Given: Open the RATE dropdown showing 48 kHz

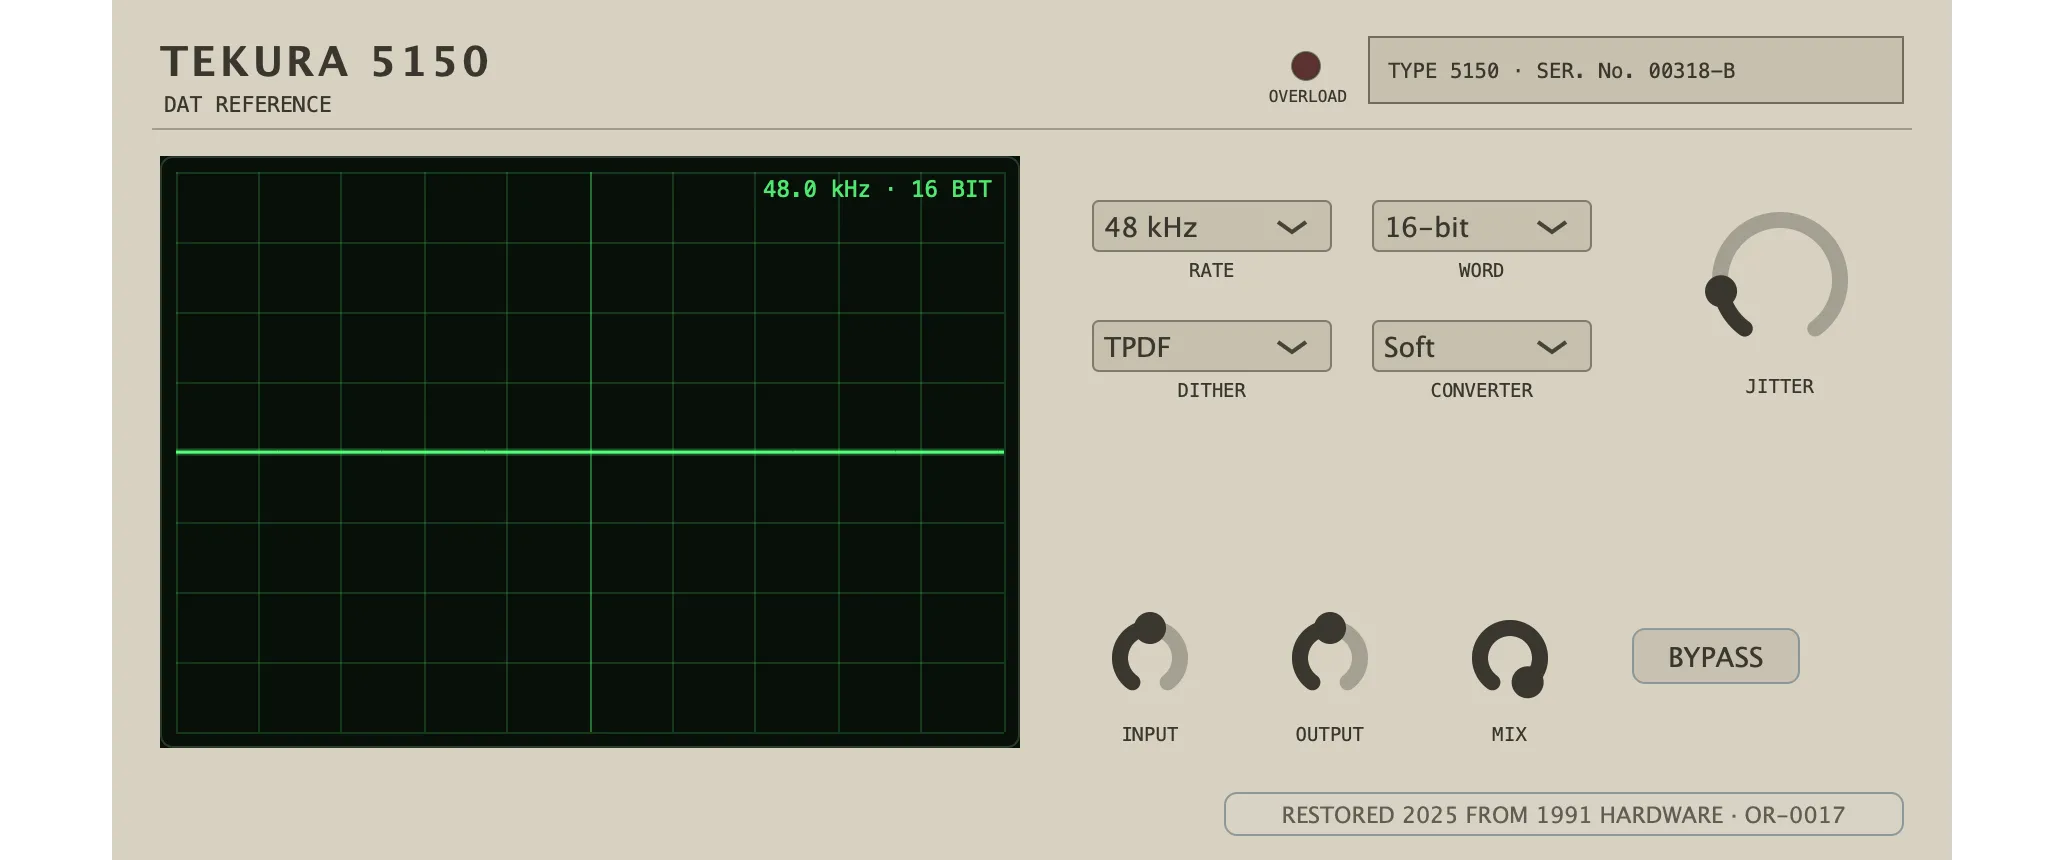Looking at the screenshot, I should (1211, 226).
